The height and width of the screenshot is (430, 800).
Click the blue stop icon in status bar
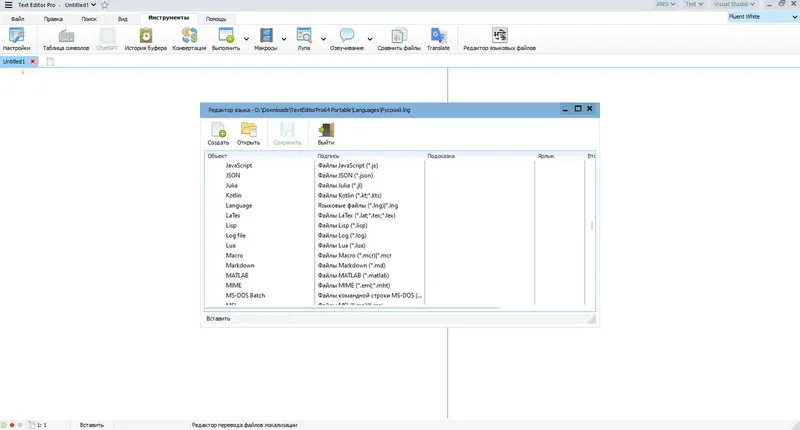[20, 425]
